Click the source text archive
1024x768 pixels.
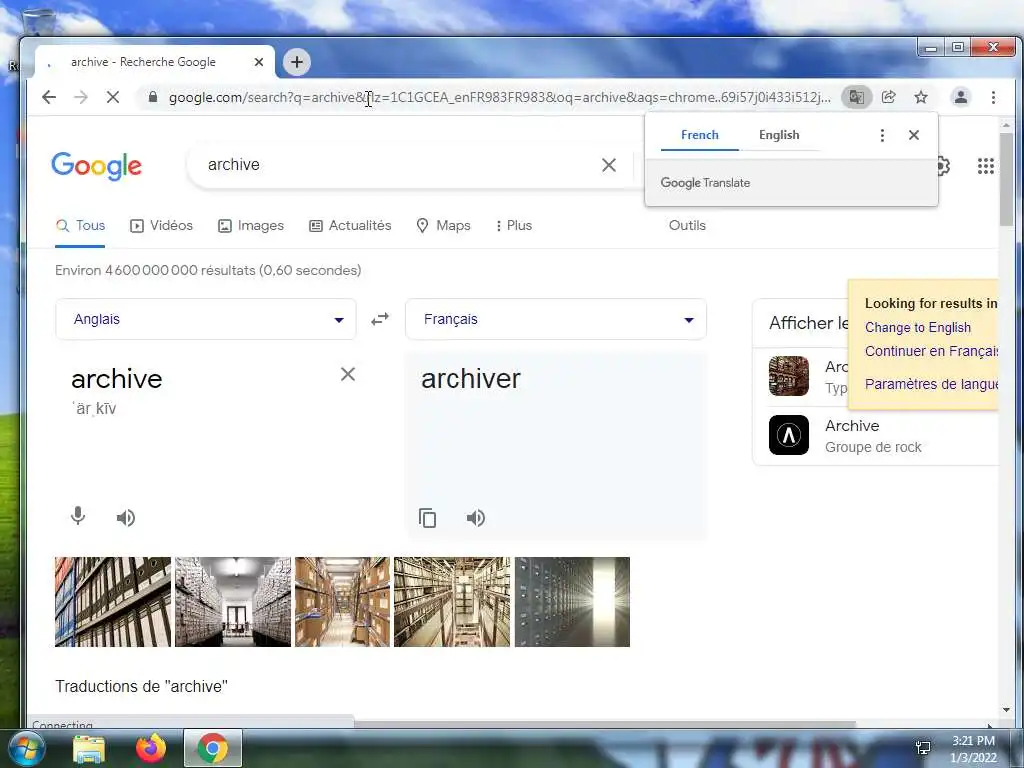[x=117, y=379]
